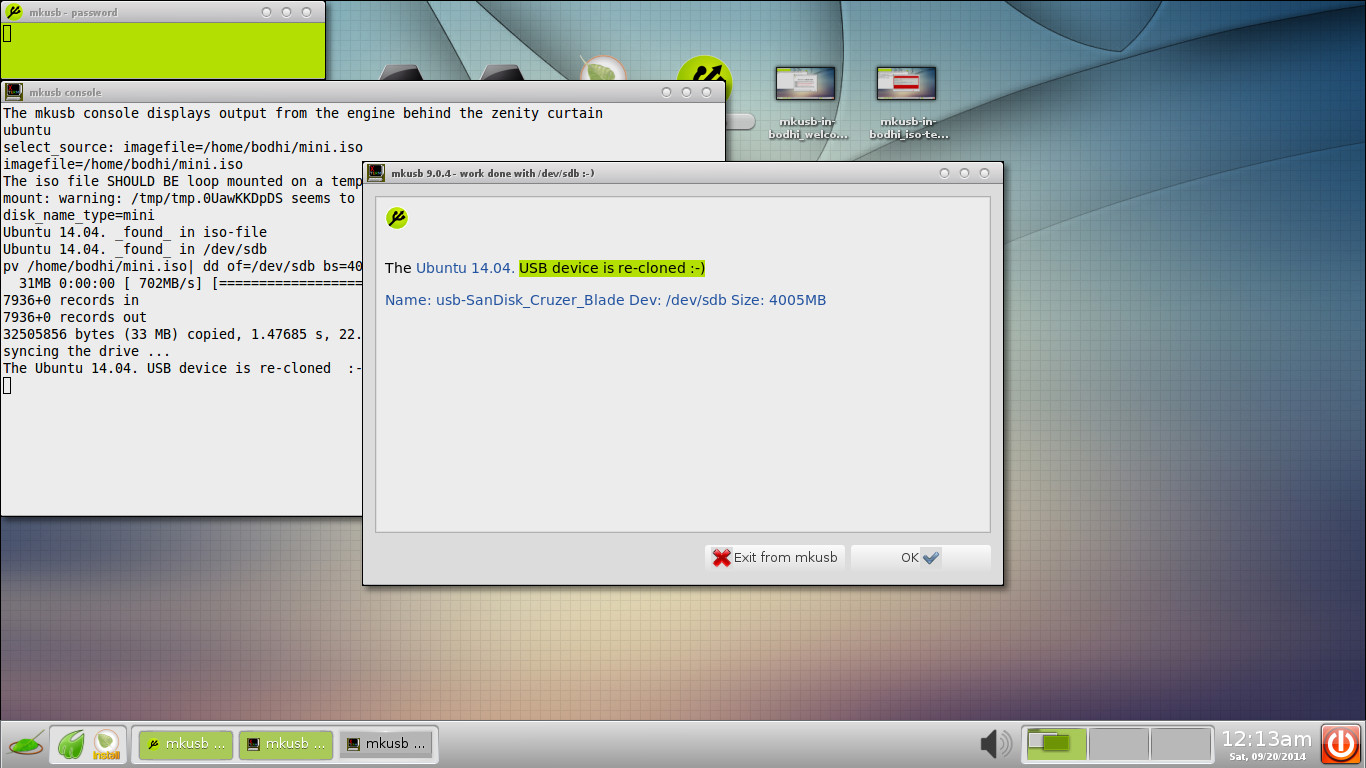Close the mkusb console via its rightmost title button
The height and width of the screenshot is (768, 1366).
(707, 92)
